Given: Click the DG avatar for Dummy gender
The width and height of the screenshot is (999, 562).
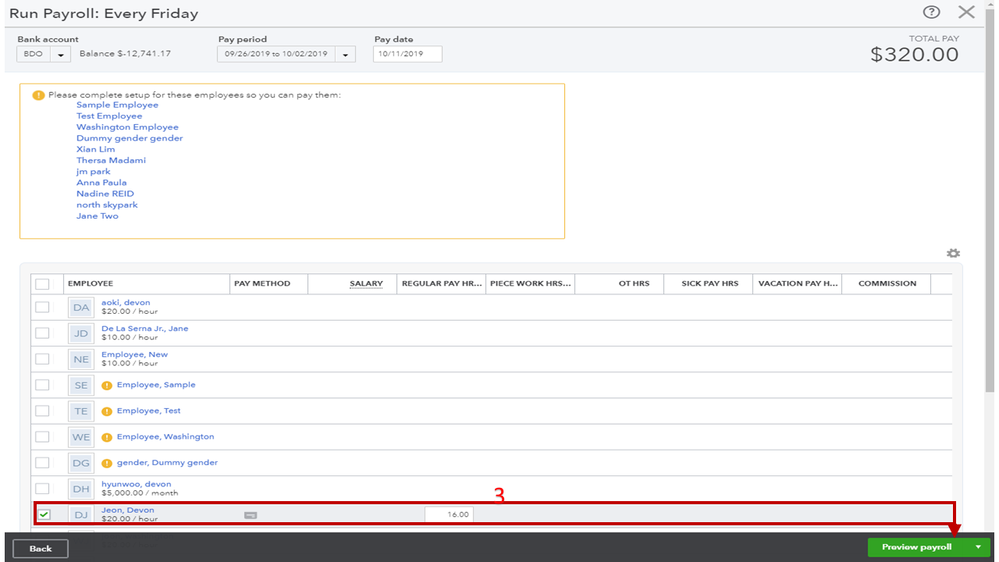Looking at the screenshot, I should [81, 463].
